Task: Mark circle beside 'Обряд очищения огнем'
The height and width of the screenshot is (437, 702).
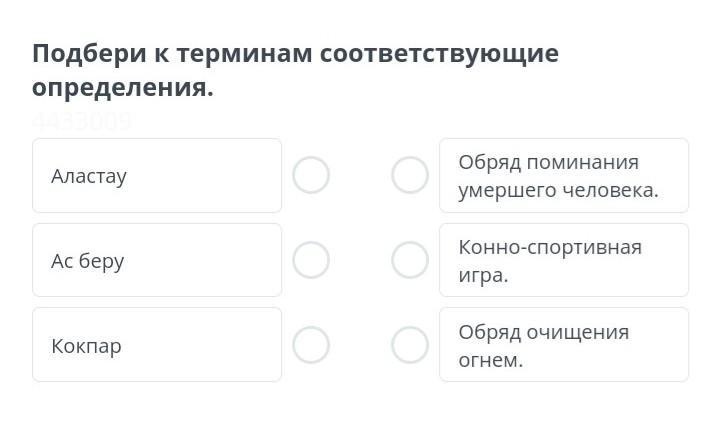Action: coord(410,345)
